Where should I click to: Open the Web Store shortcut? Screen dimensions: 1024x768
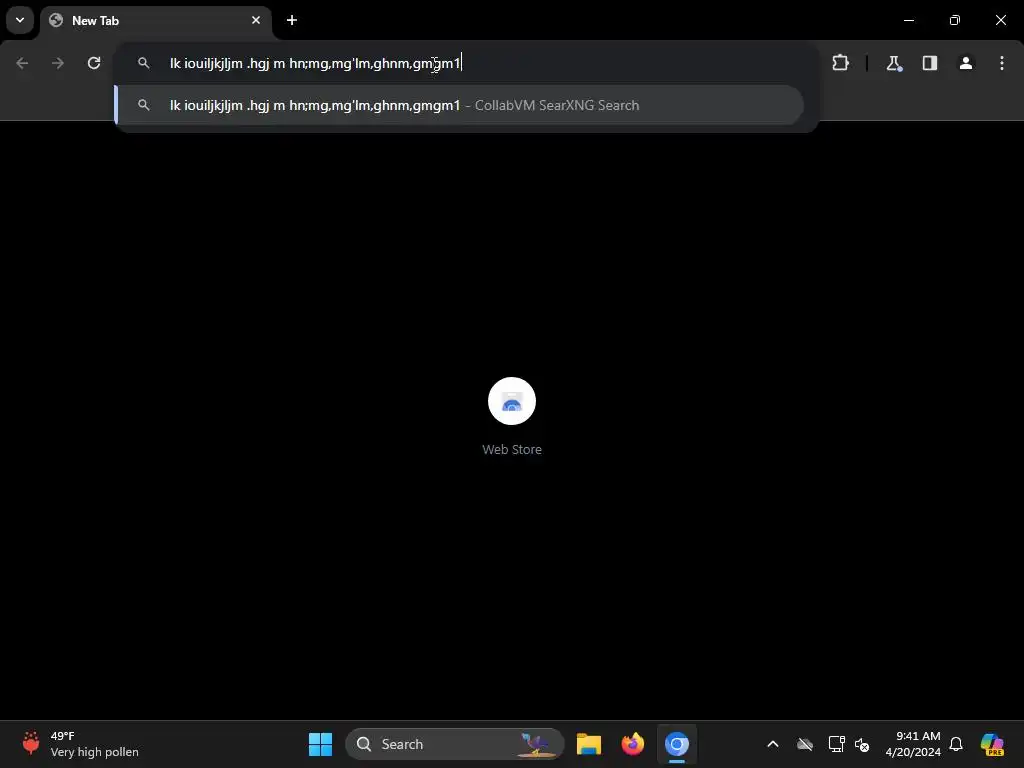[x=512, y=401]
